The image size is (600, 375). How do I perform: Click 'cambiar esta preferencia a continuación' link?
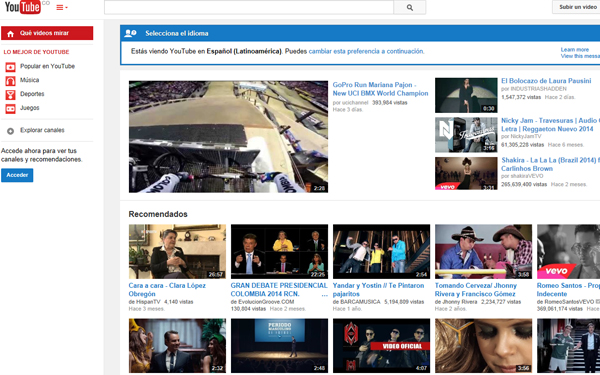click(366, 51)
